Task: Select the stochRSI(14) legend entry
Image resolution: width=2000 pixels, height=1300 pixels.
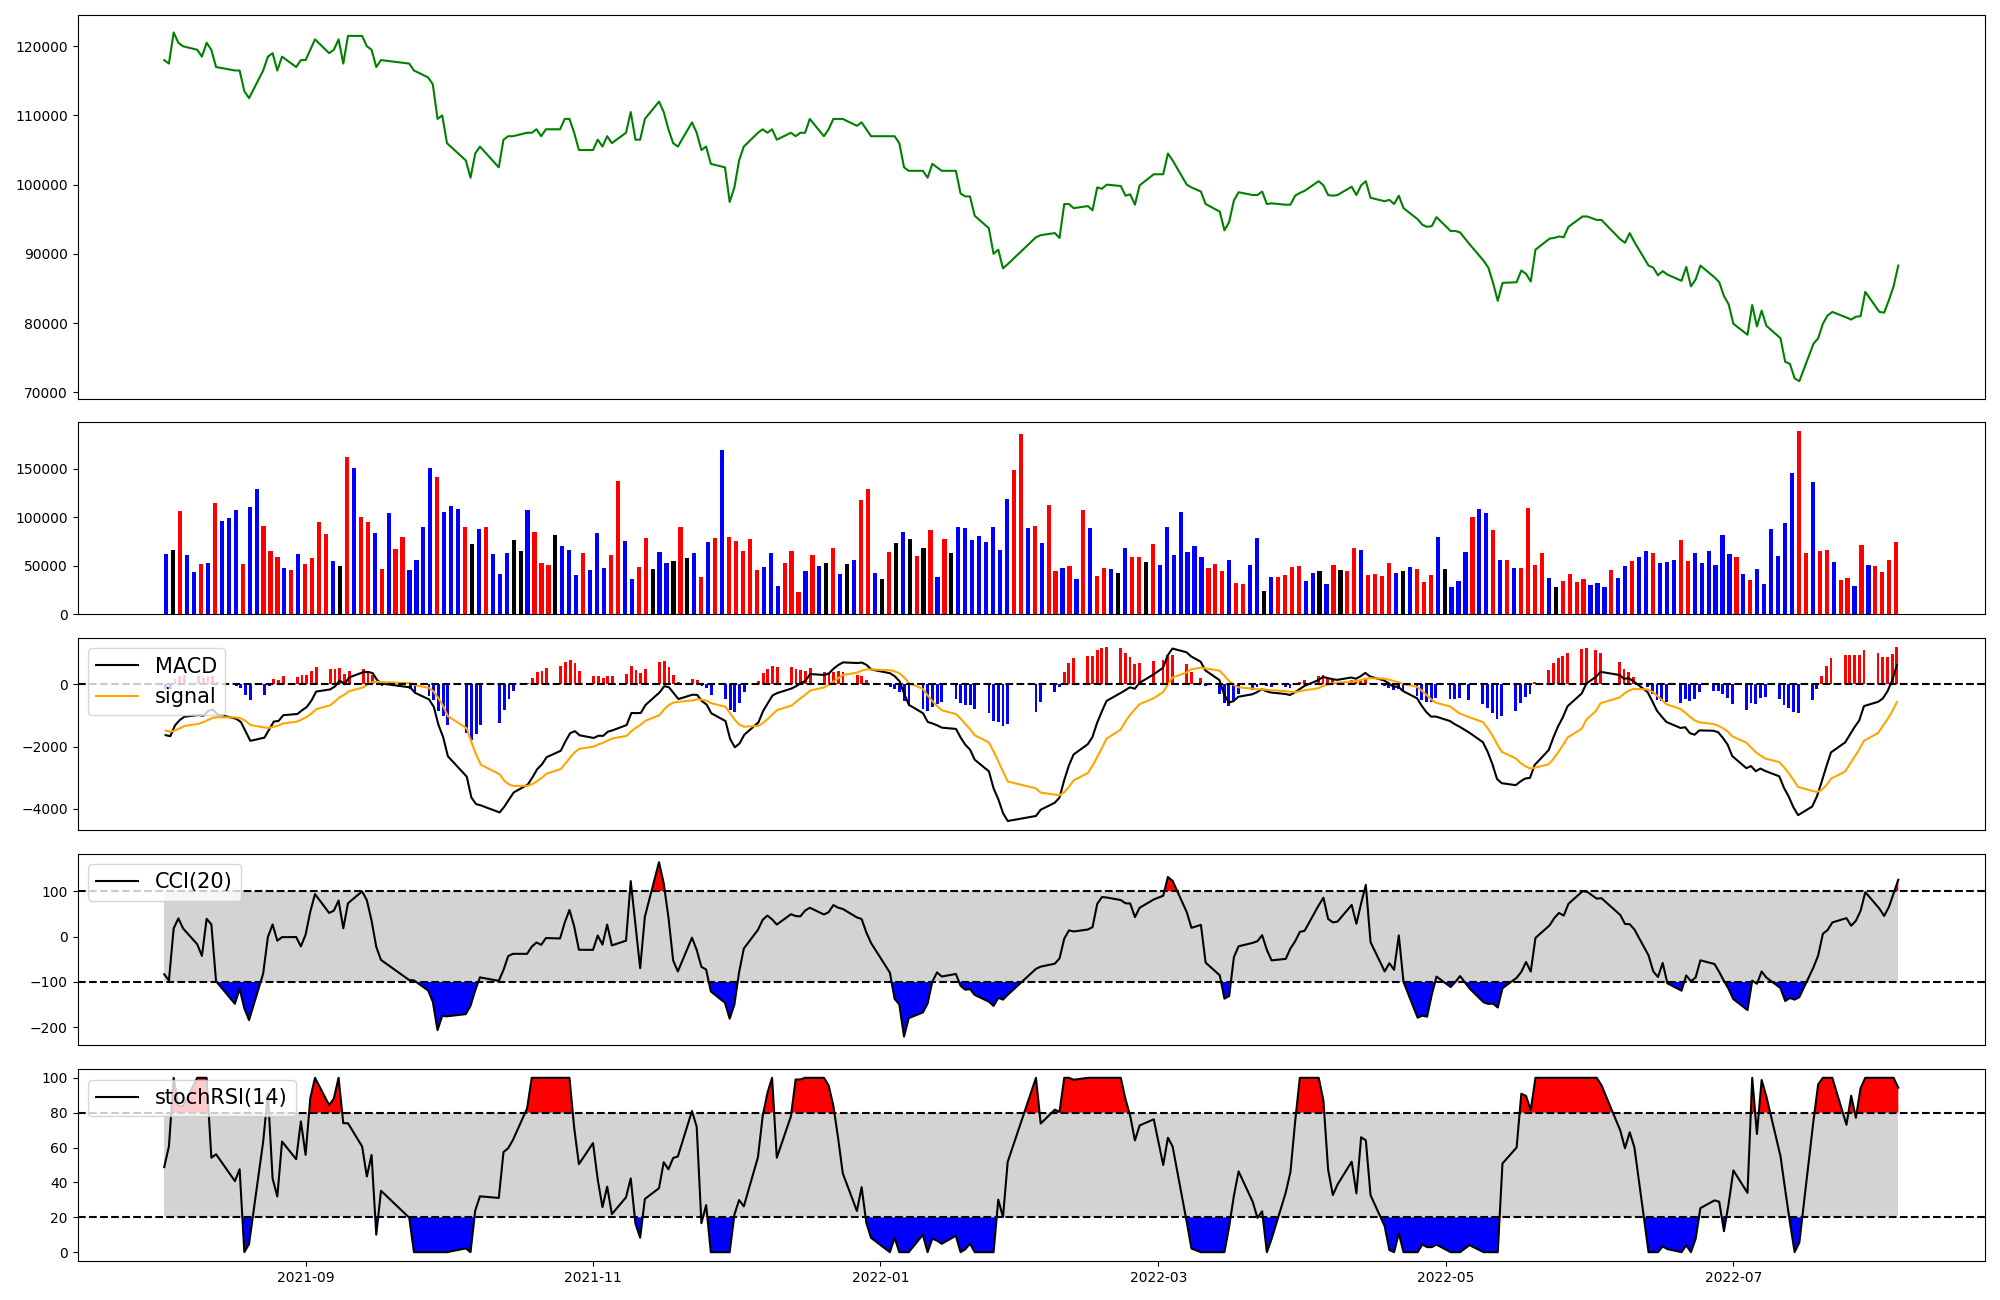Action: coord(220,1097)
